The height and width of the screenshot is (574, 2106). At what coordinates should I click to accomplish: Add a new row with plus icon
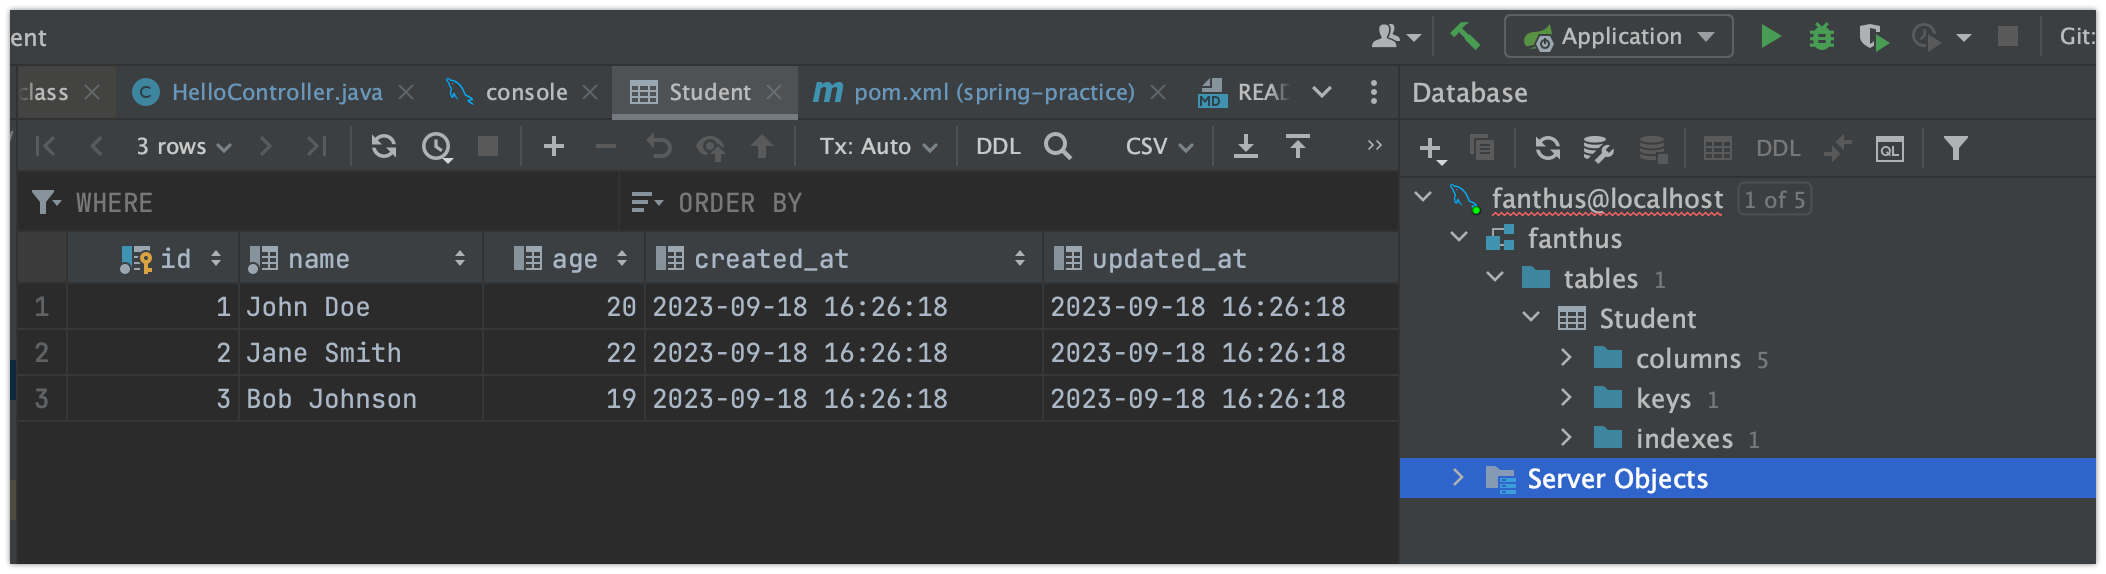(553, 147)
